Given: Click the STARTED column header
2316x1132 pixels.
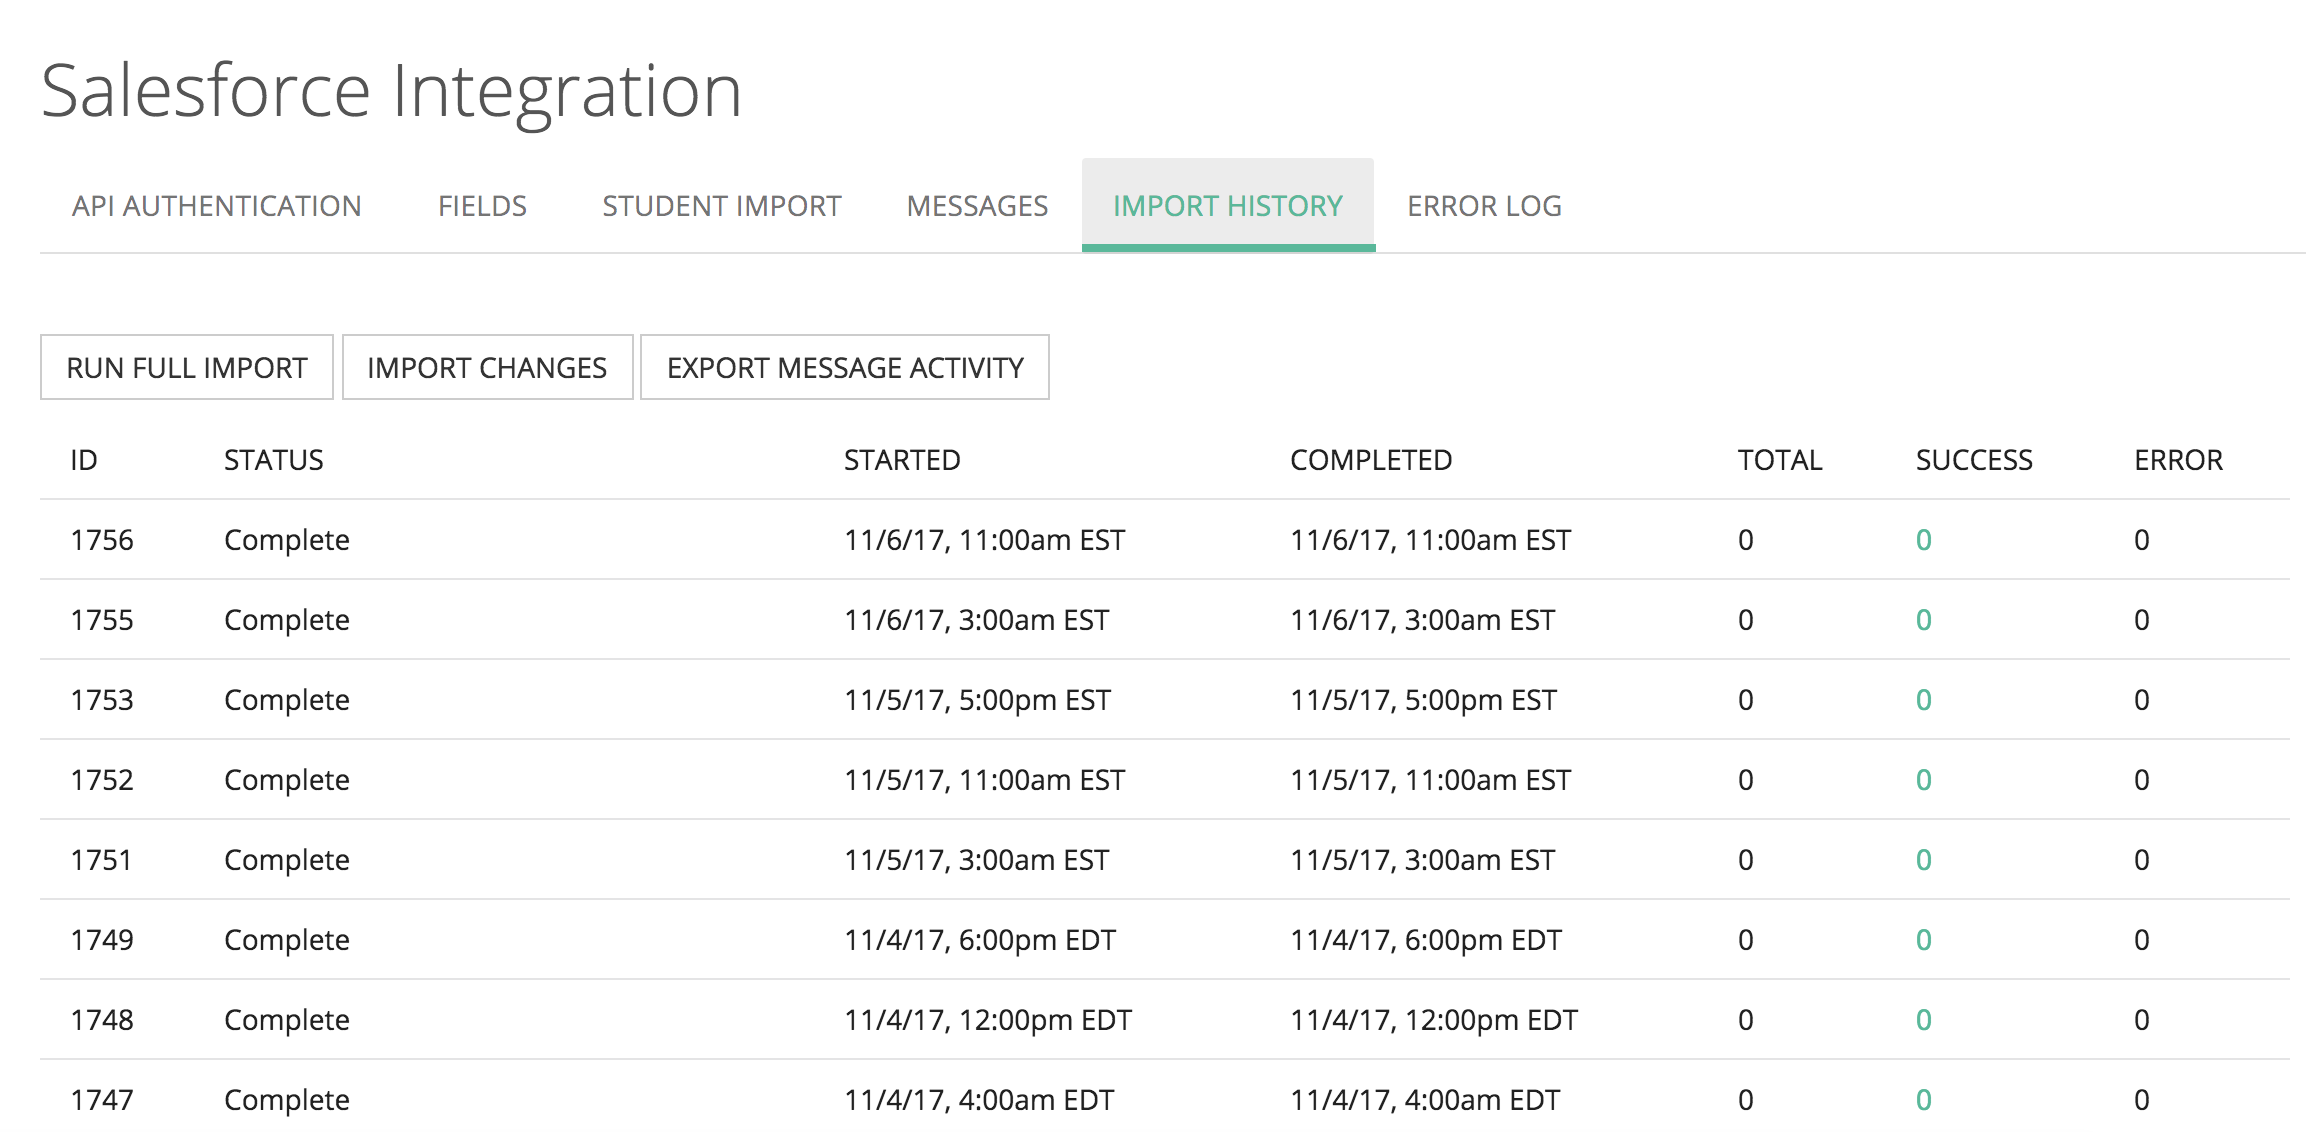Looking at the screenshot, I should pos(901,460).
